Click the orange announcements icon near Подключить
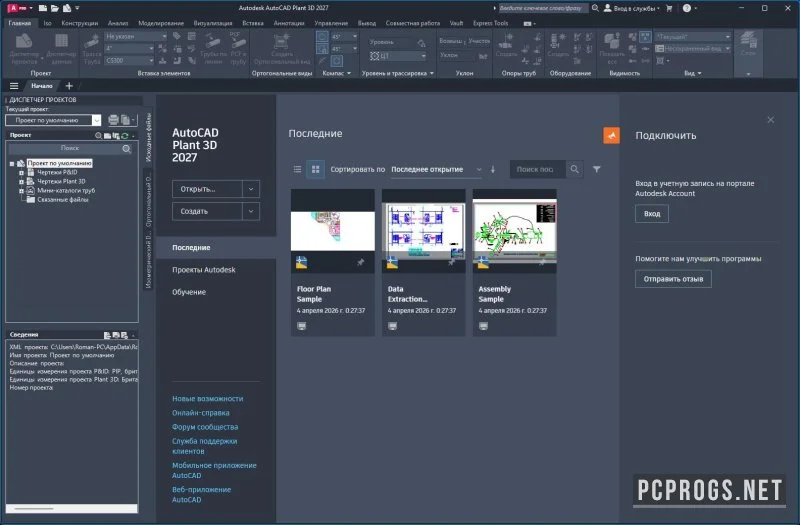The height and width of the screenshot is (525, 800). [611, 136]
